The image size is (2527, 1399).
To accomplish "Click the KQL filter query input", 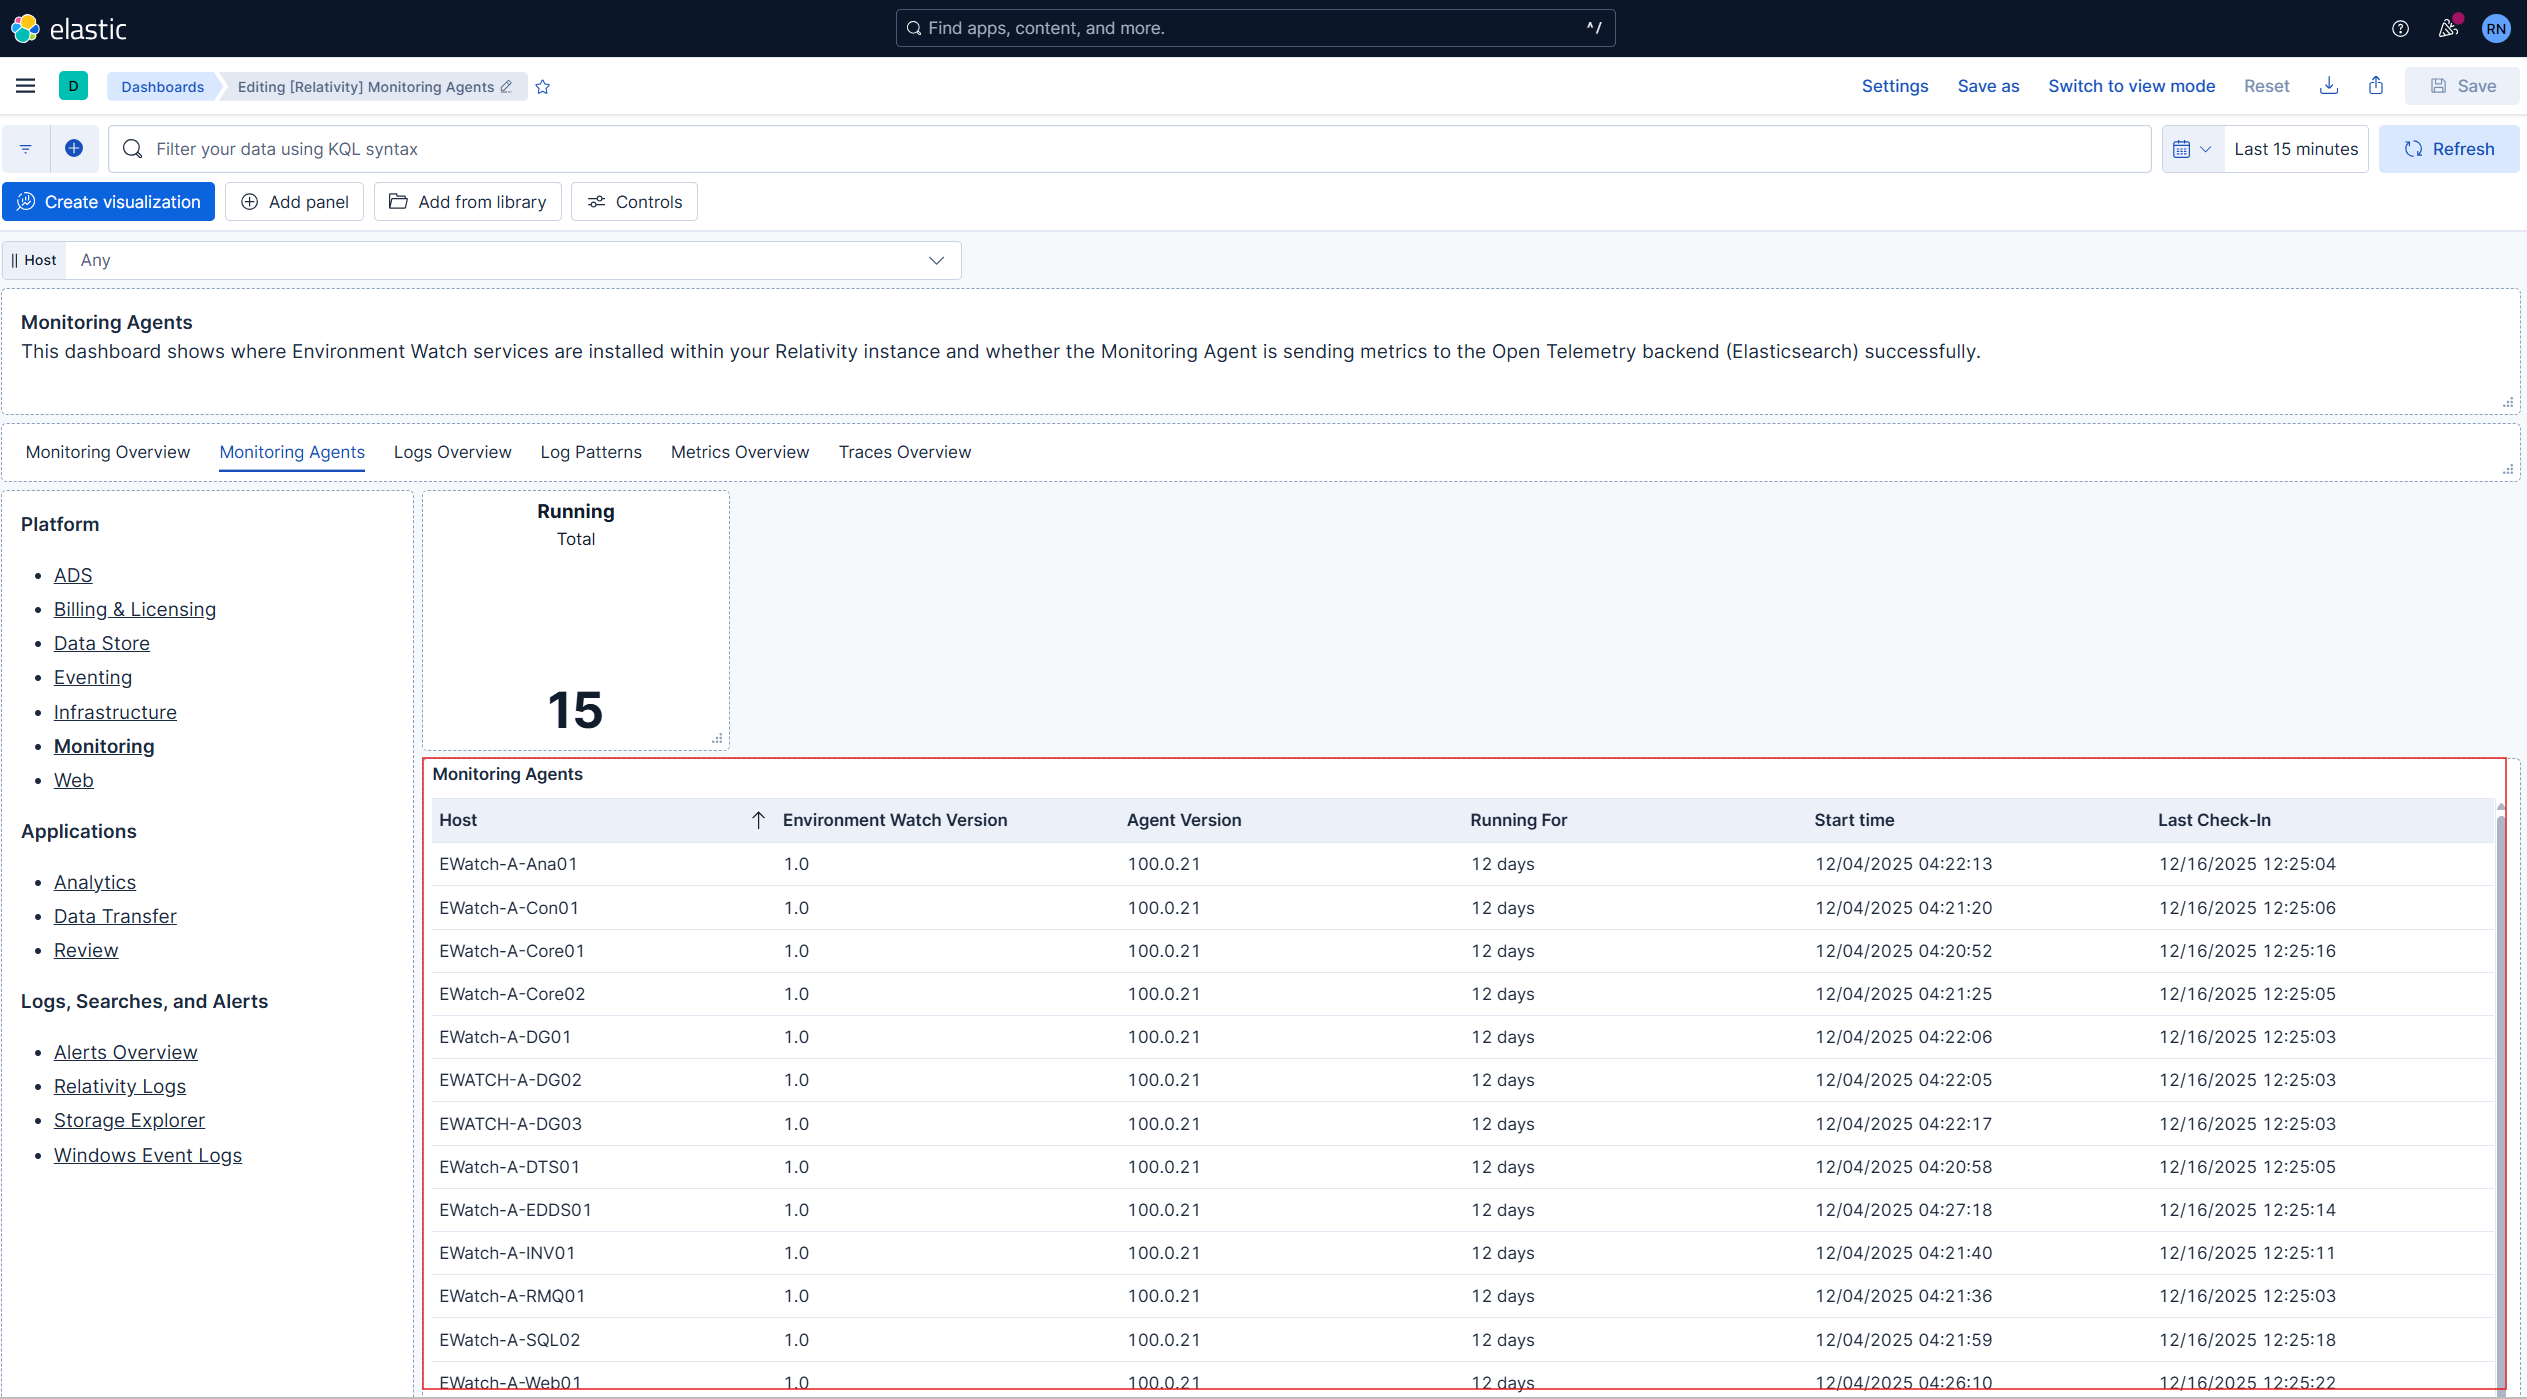I will tap(1130, 149).
